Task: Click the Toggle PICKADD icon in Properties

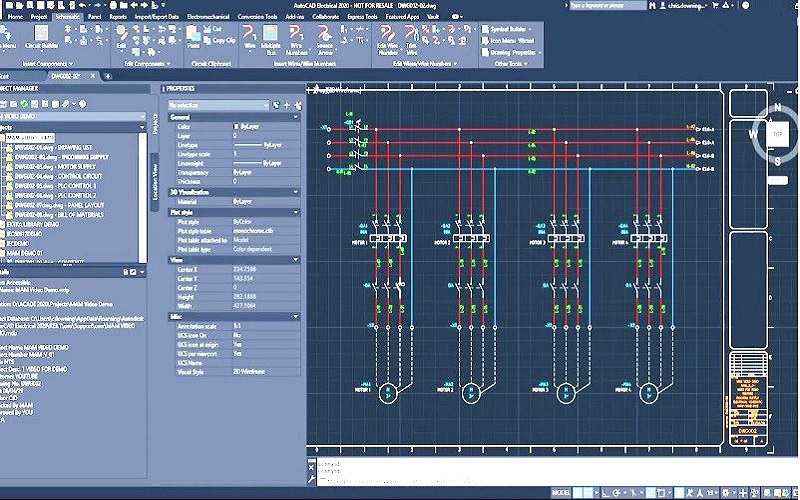Action: tap(298, 105)
